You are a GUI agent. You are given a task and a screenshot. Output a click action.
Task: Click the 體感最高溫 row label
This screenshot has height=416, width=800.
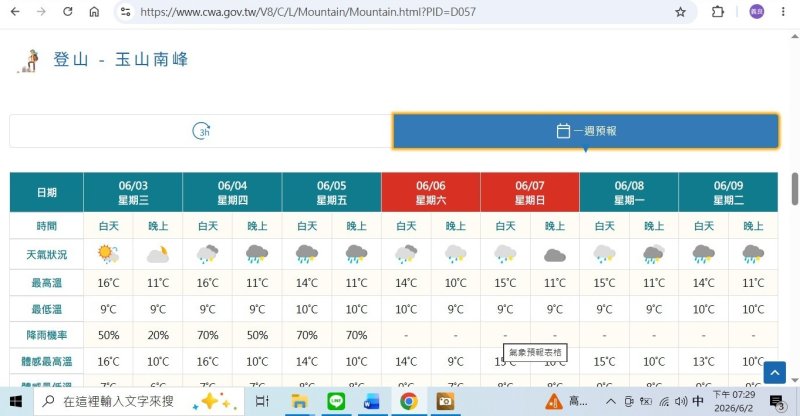tap(46, 361)
